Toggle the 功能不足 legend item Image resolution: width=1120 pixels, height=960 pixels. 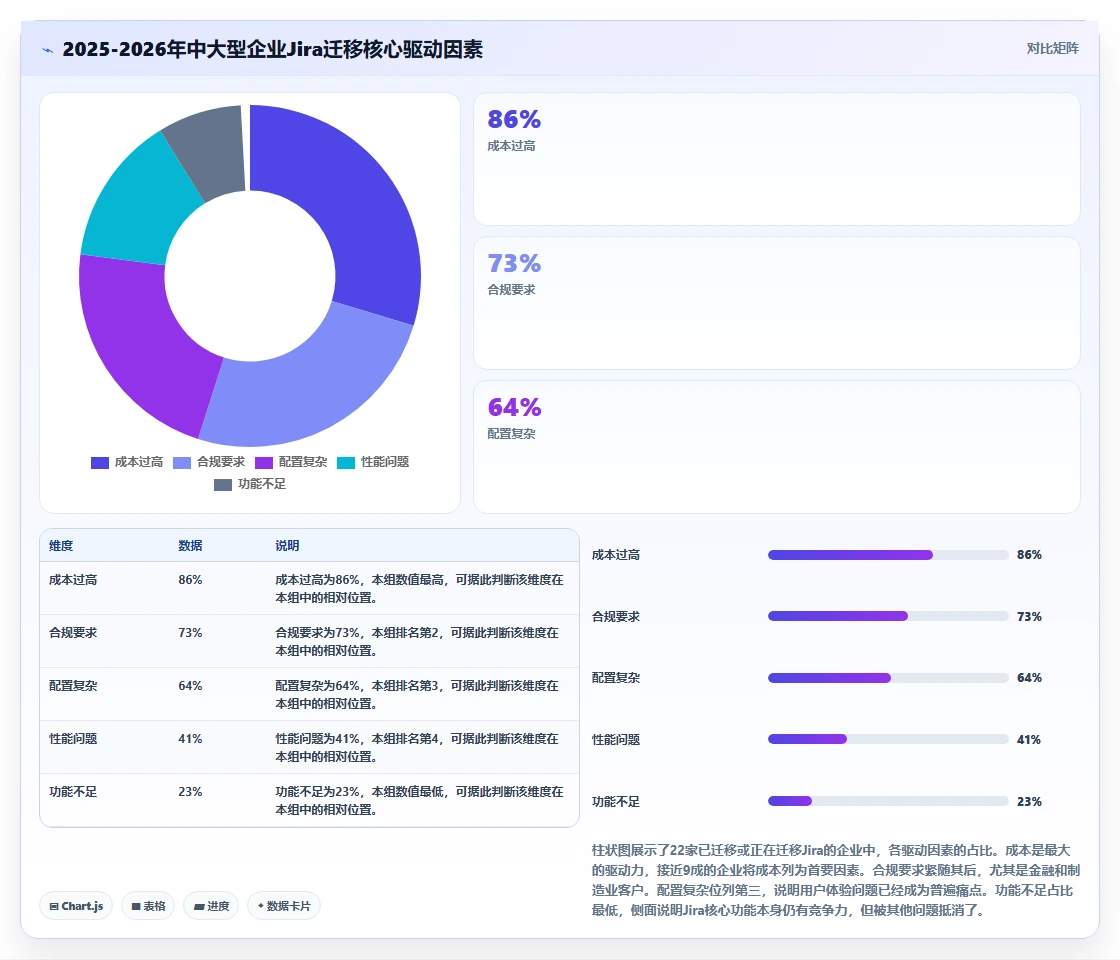coord(250,484)
